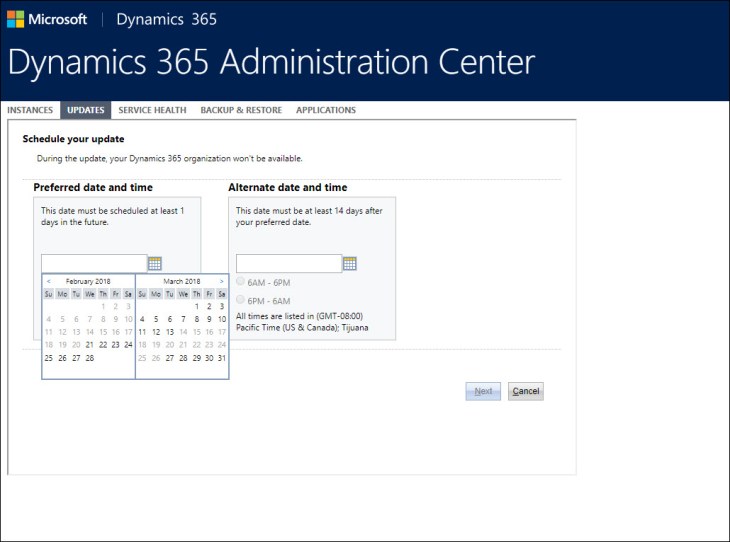Screen dimensions: 730x542
Task: Go to the Applications tab
Action: [326, 110]
